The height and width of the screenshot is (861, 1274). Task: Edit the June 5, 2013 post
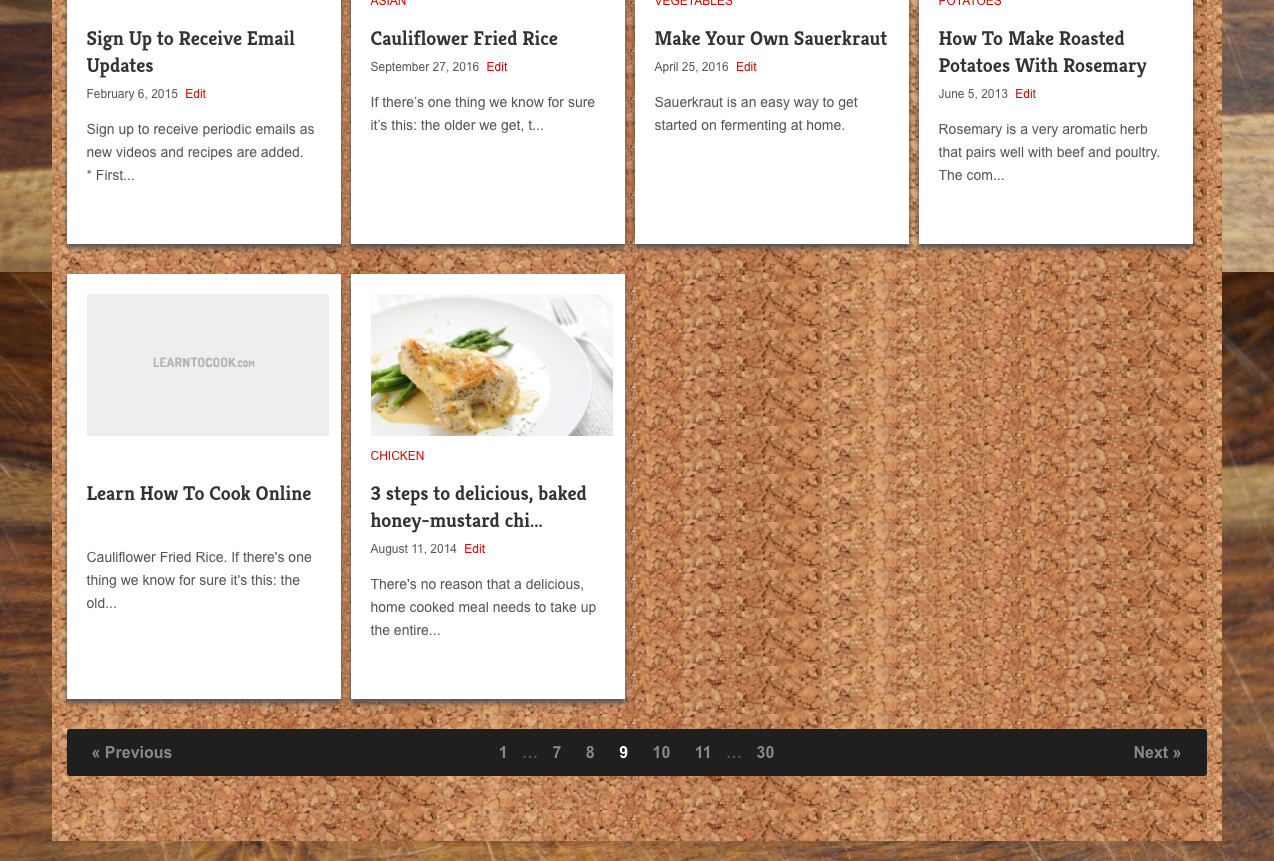coord(1025,94)
